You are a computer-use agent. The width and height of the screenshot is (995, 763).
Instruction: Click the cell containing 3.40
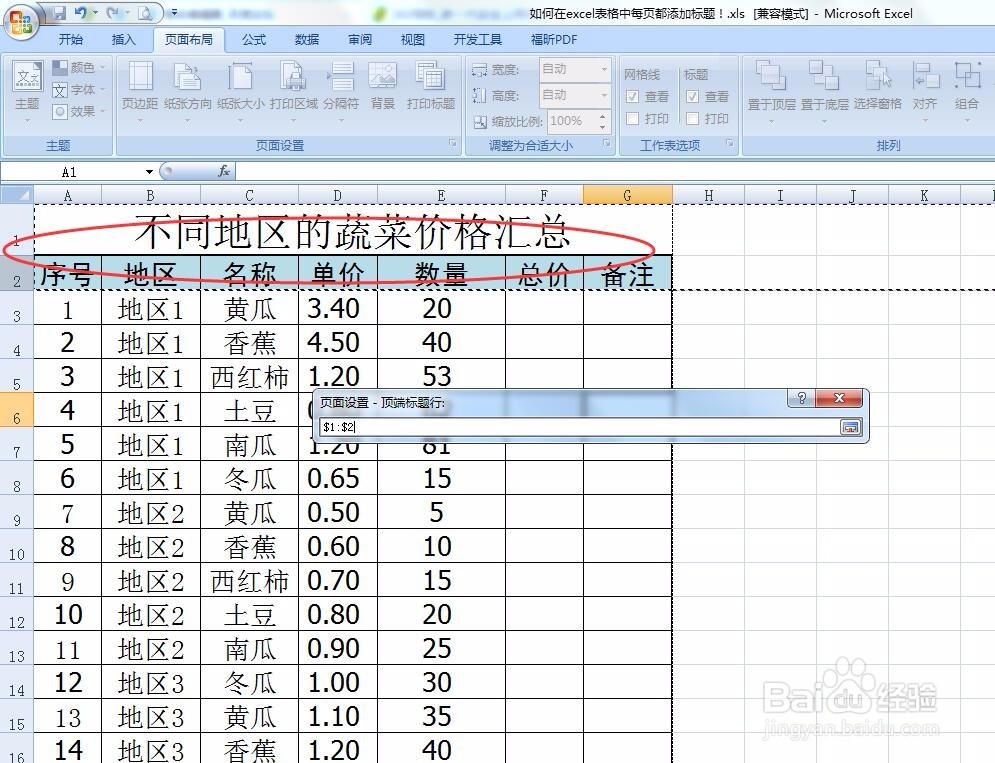[338, 309]
